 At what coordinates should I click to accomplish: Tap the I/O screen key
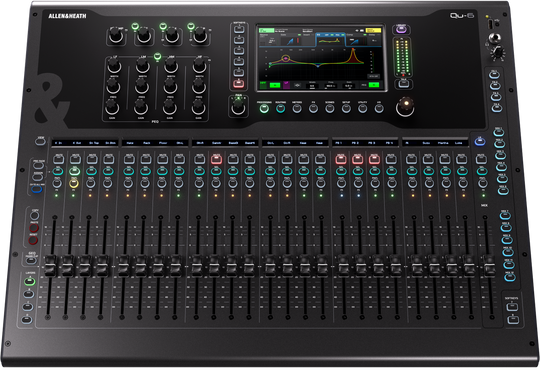point(379,109)
